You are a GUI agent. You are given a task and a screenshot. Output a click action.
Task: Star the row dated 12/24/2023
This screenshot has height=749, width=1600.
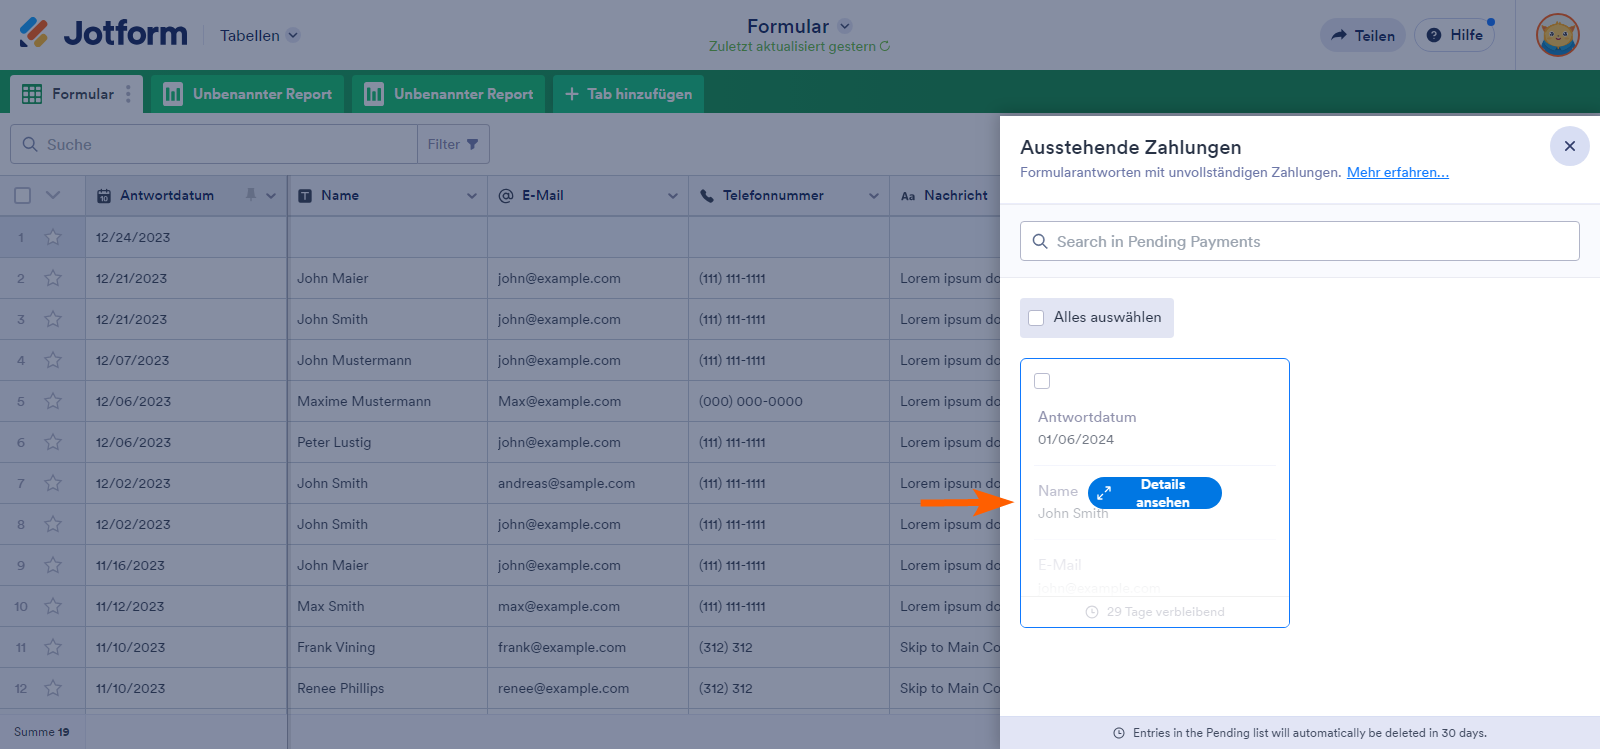[53, 237]
